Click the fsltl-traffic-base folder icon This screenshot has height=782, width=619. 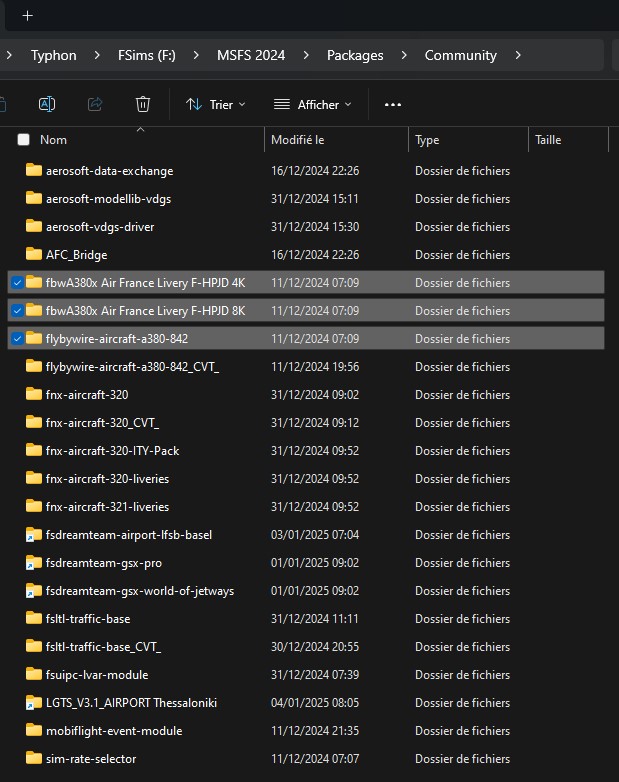(33, 618)
